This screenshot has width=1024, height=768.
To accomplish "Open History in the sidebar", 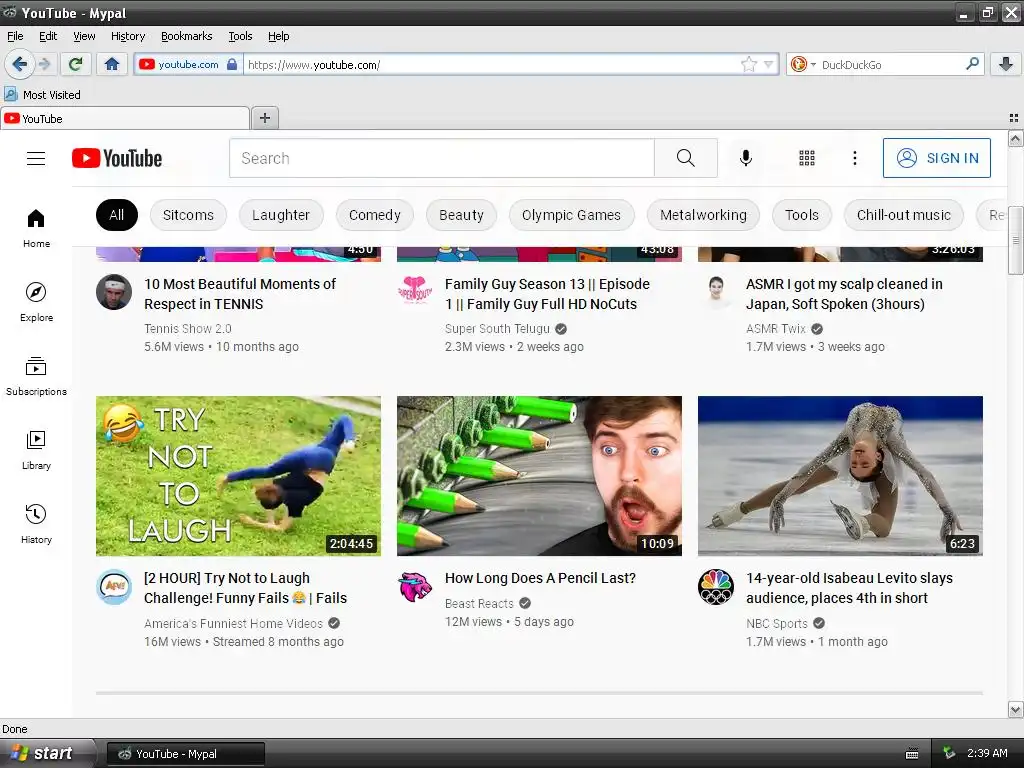I will (x=37, y=524).
